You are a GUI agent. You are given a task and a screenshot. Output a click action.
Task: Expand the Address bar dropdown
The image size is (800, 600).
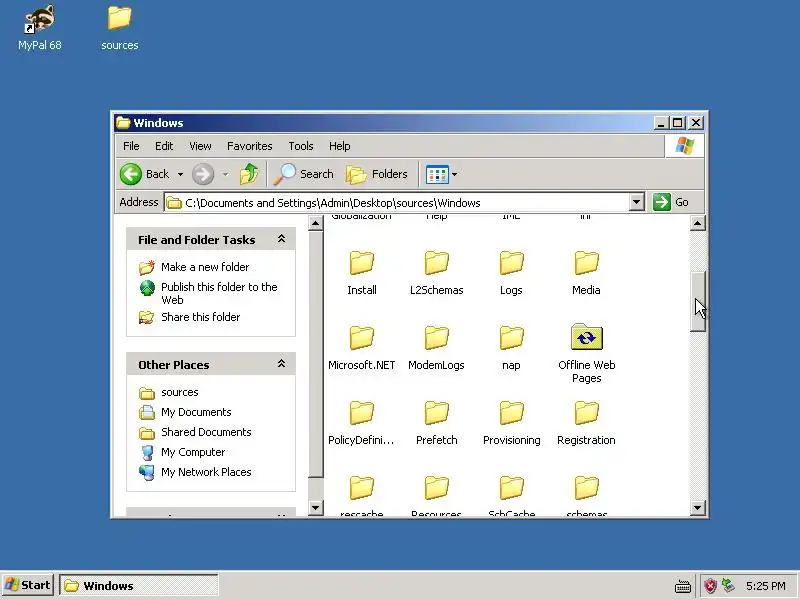636,203
